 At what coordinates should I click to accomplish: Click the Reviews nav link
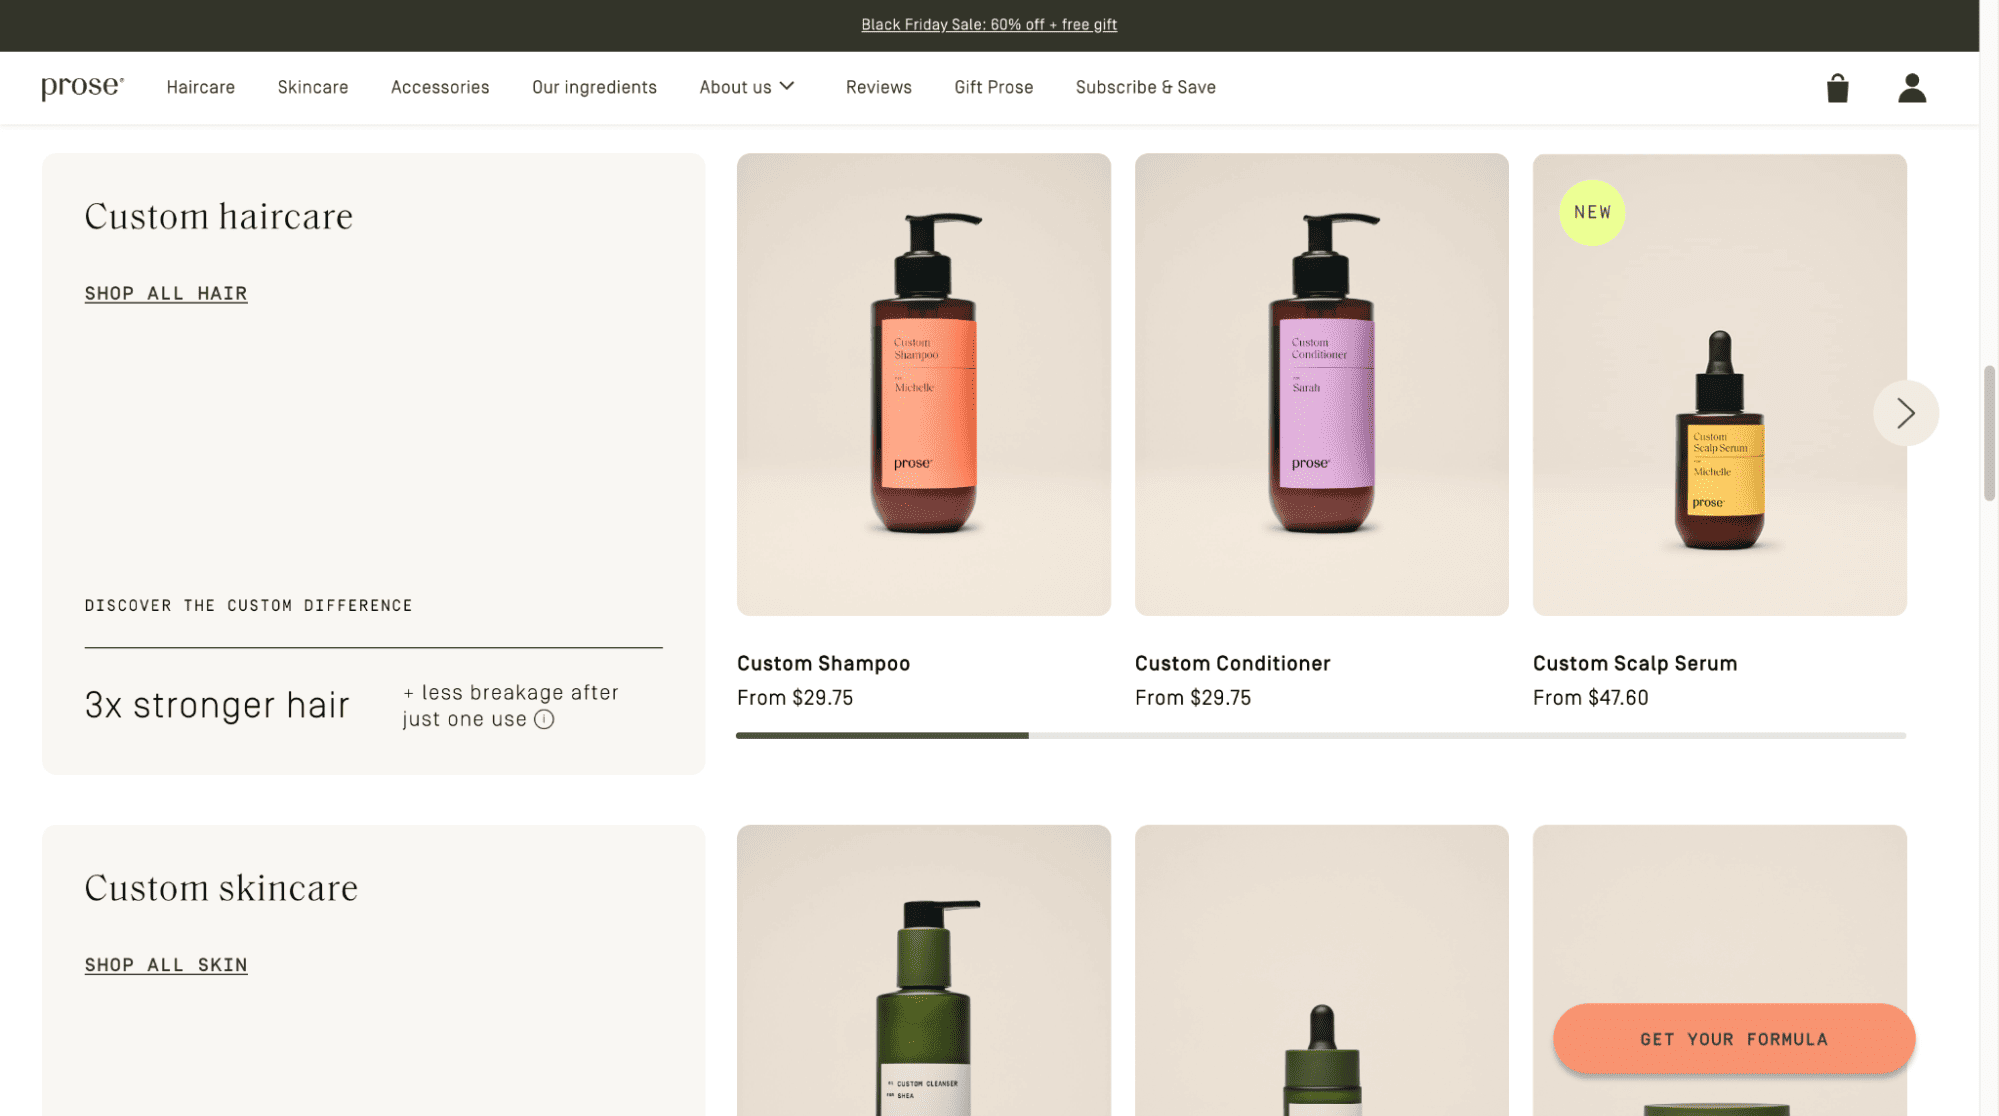(878, 88)
